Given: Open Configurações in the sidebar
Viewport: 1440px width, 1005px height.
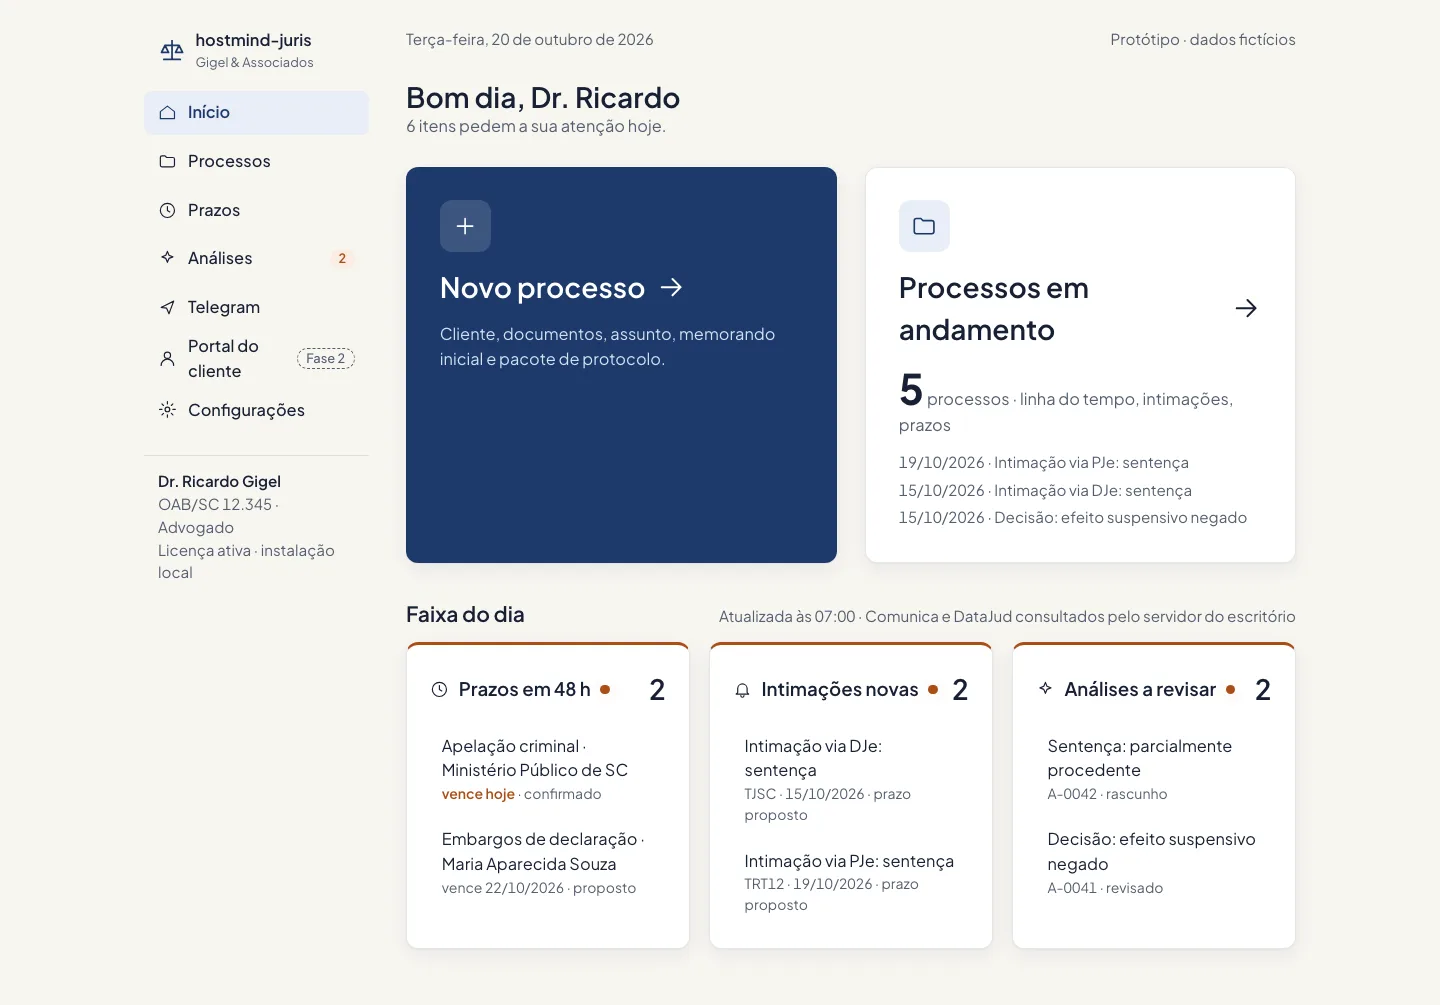Looking at the screenshot, I should coord(256,410).
